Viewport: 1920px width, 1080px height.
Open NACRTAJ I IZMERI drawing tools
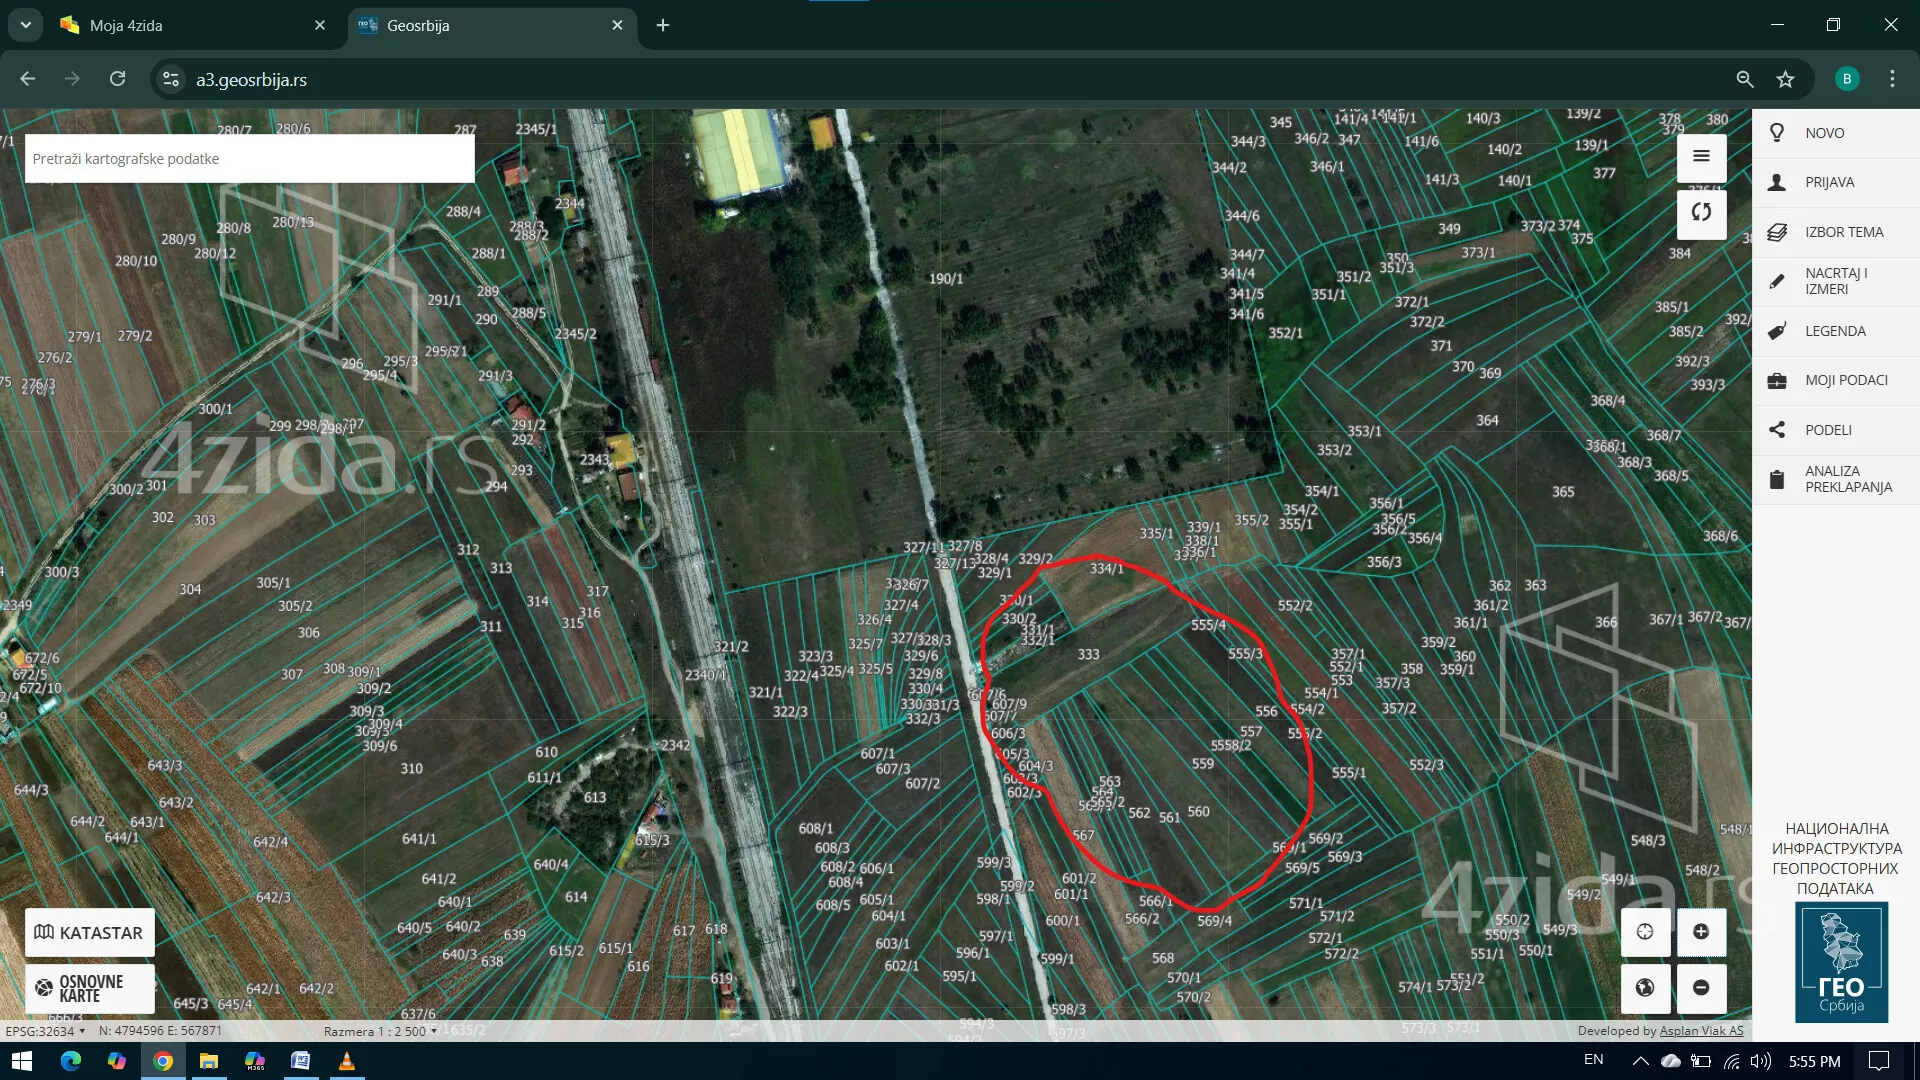[1835, 281]
